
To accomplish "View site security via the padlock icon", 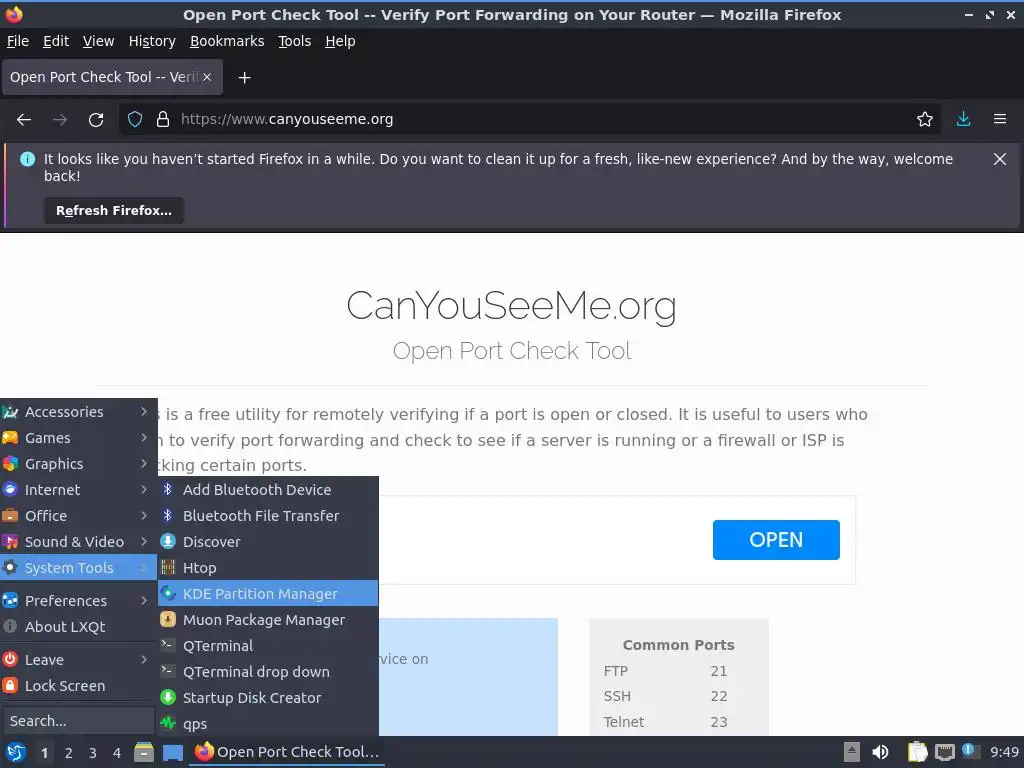I will pyautogui.click(x=163, y=120).
